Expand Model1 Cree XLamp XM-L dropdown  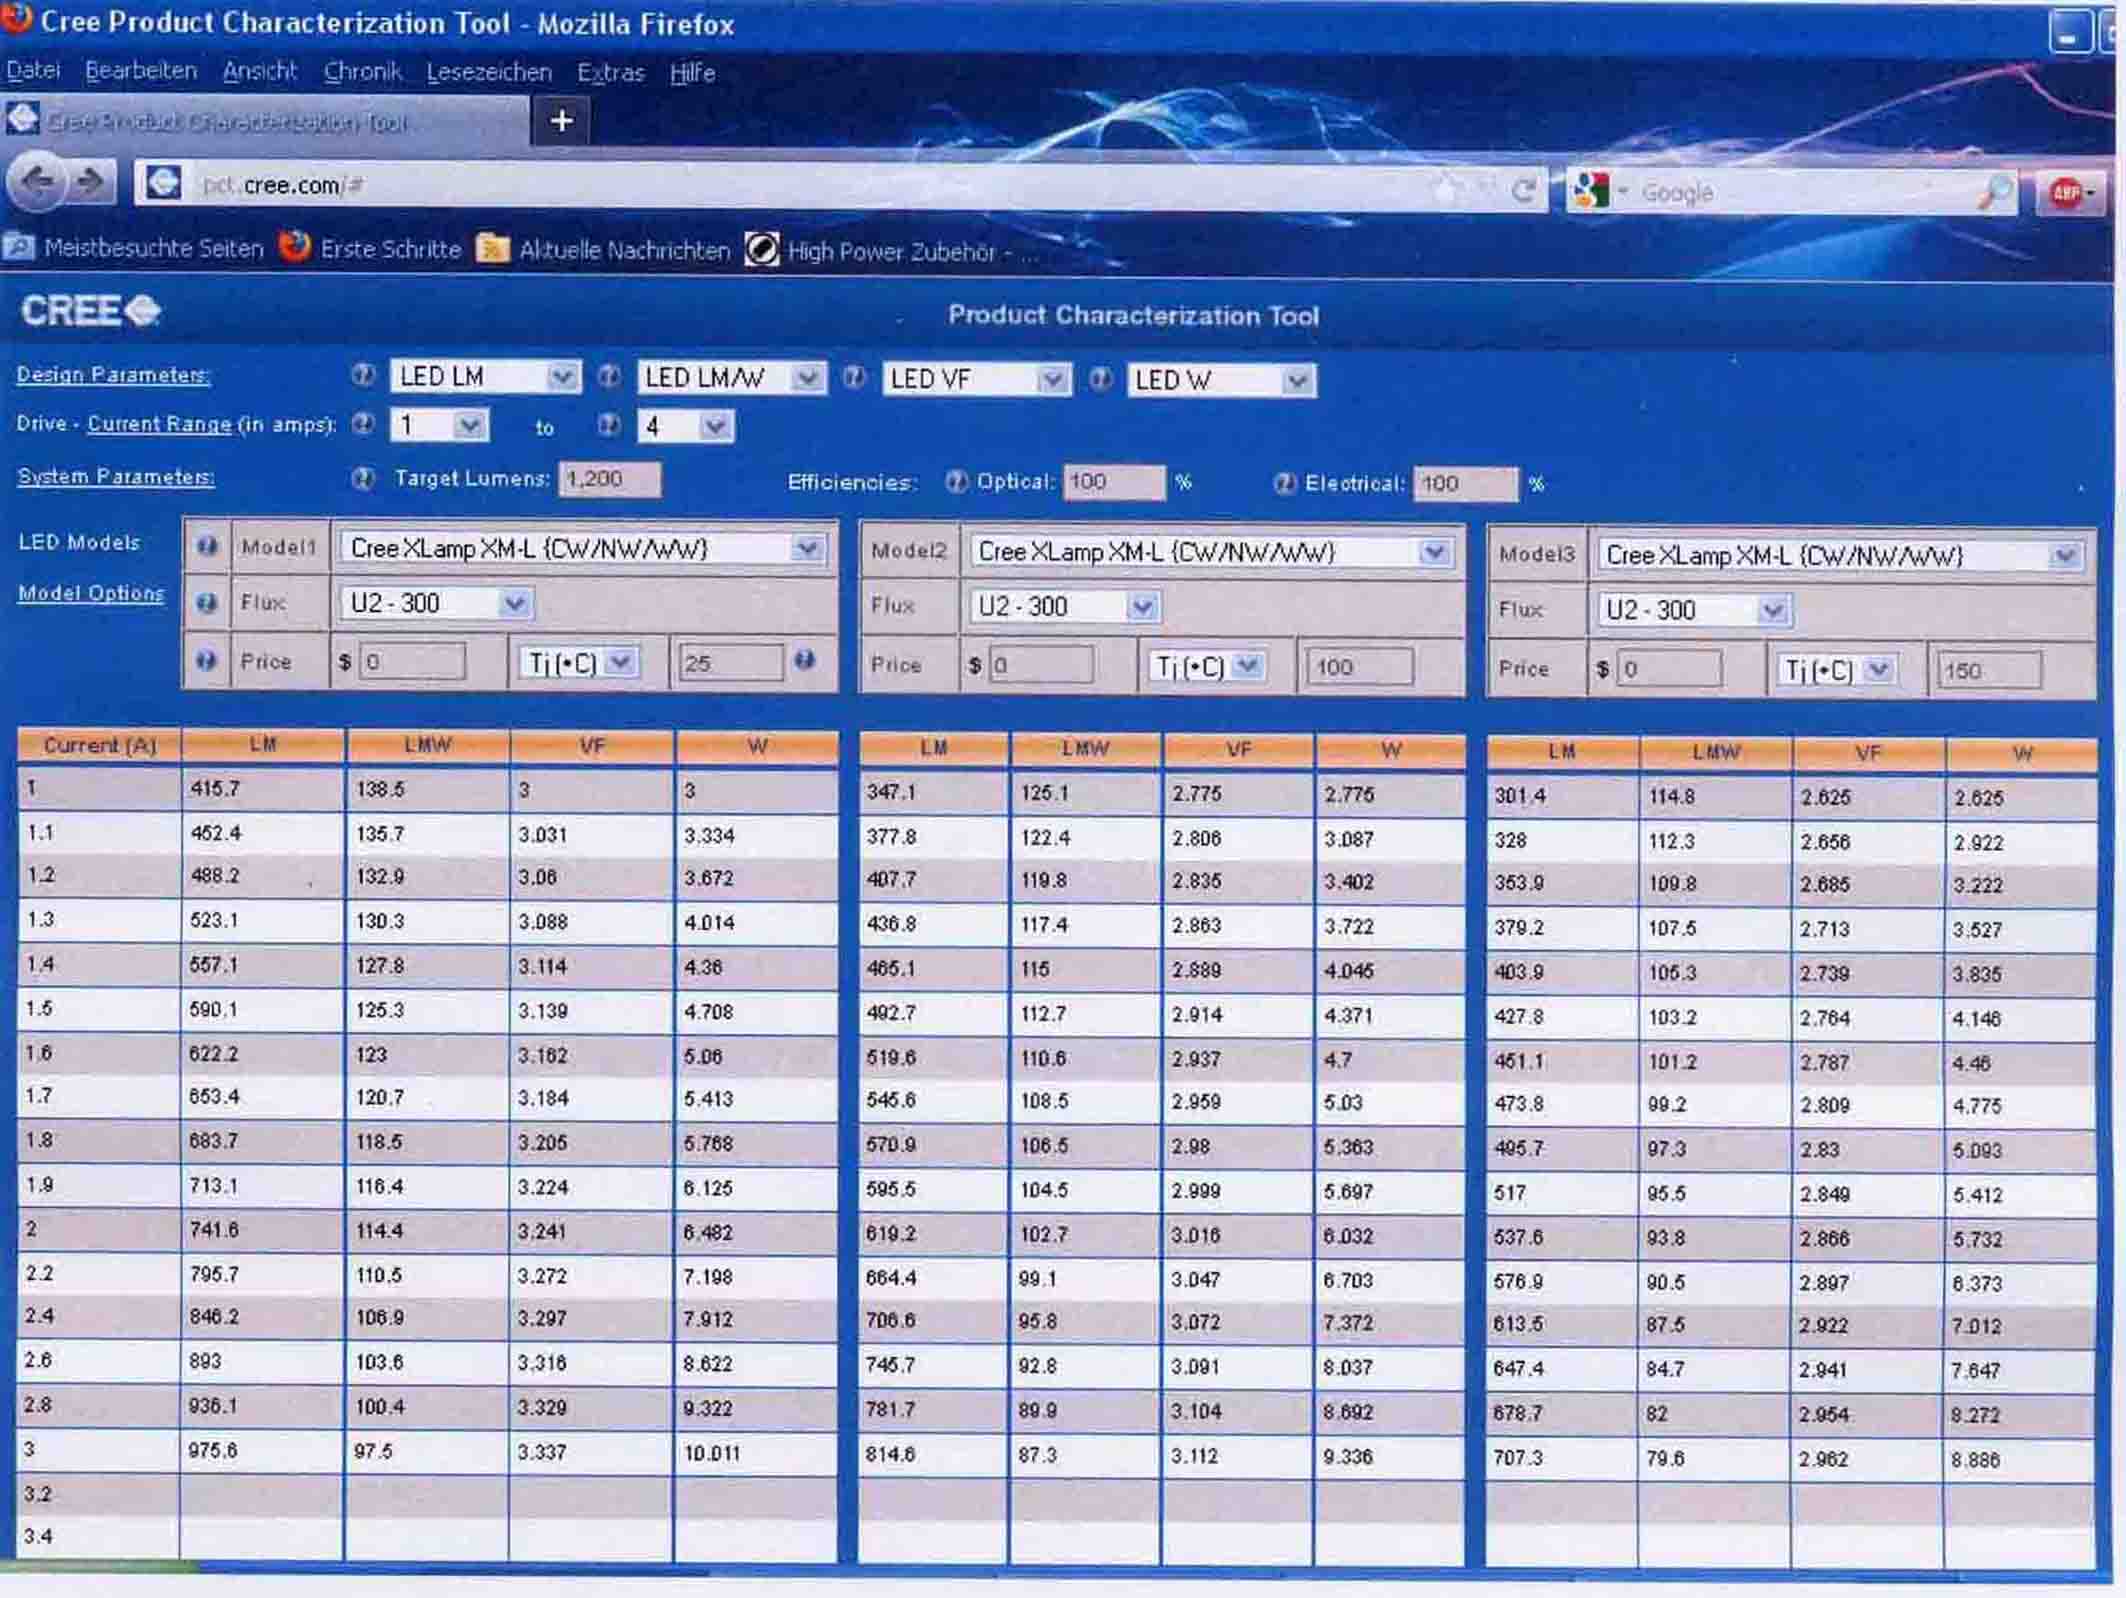tap(807, 548)
